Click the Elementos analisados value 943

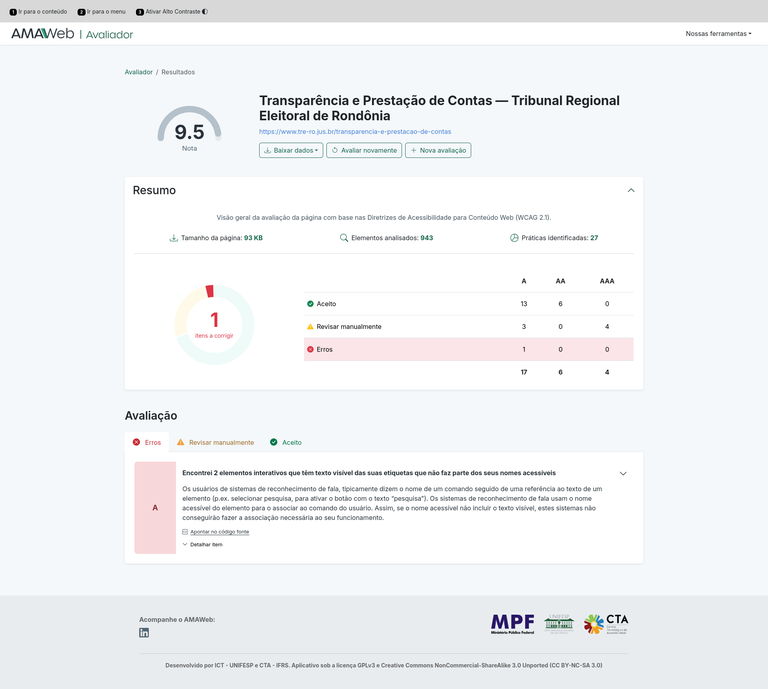427,238
